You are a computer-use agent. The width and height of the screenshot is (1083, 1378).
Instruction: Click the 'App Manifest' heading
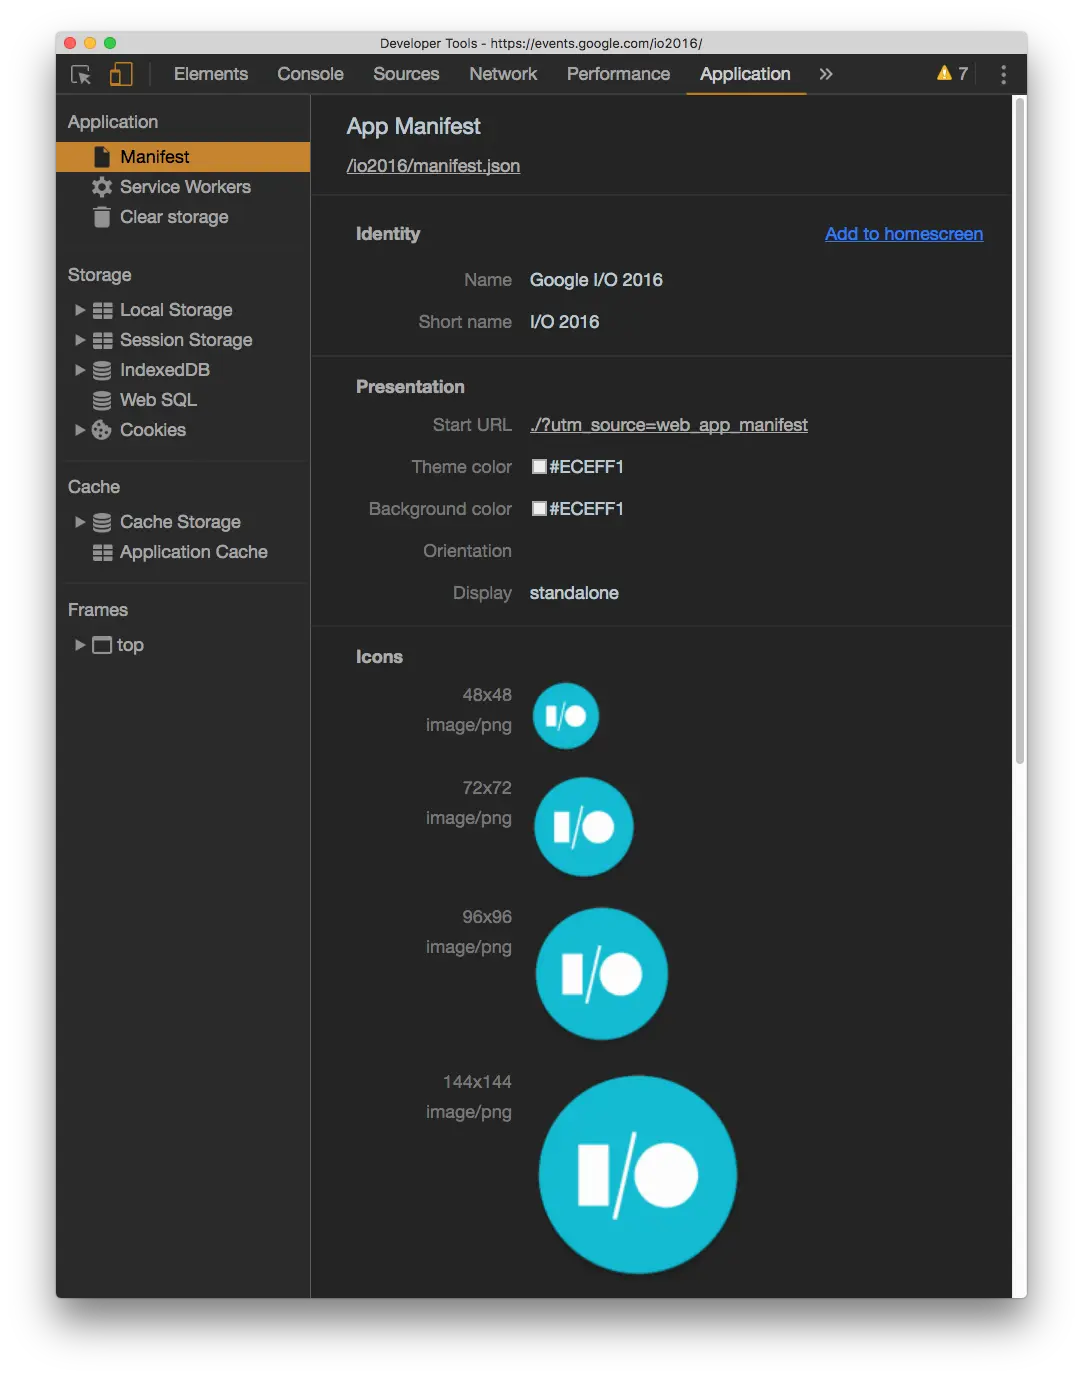pos(413,126)
